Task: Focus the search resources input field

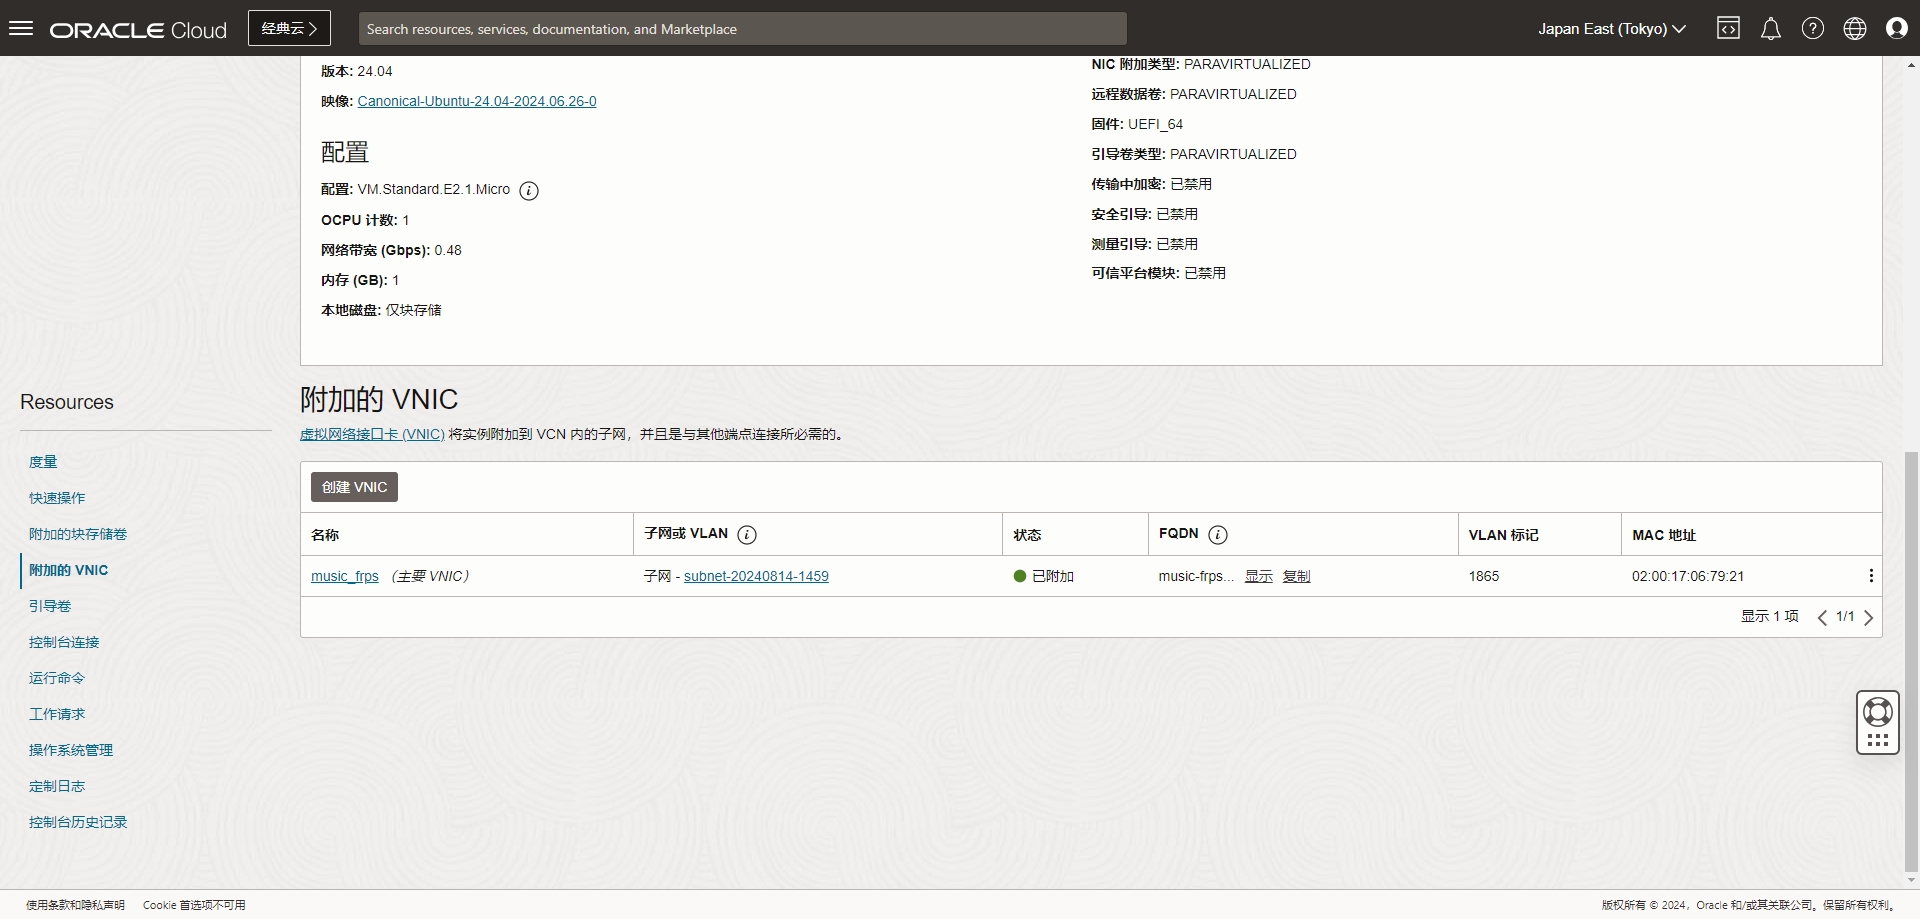Action: click(742, 29)
